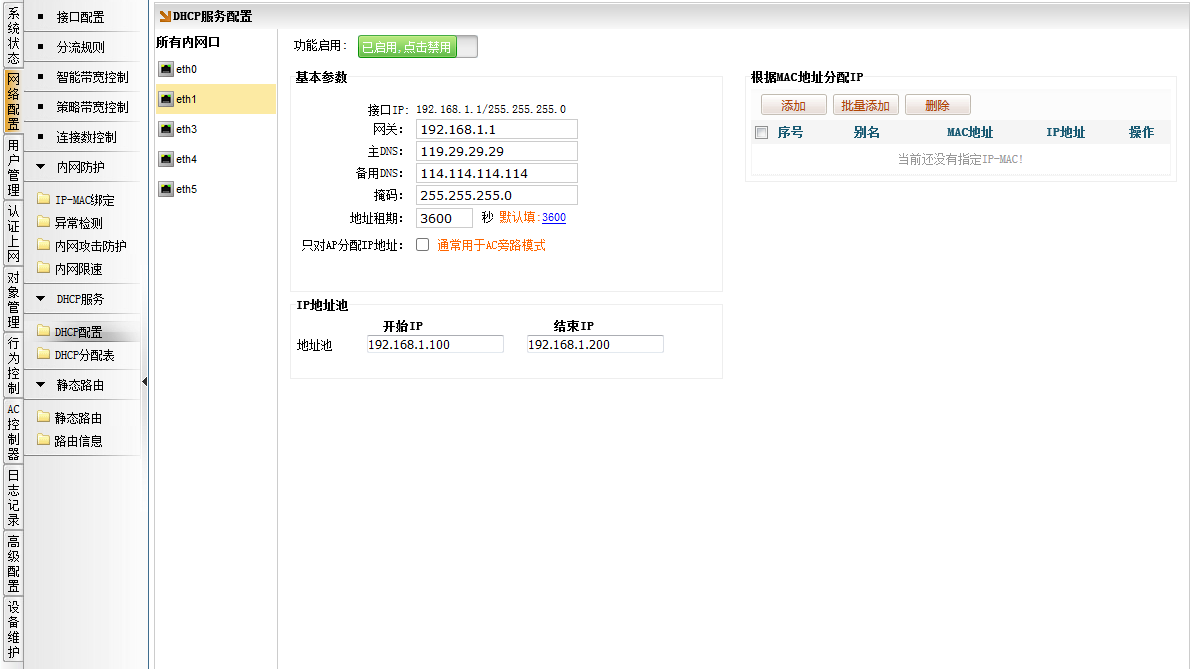The width and height of the screenshot is (1193, 669).
Task: Check 只对AP分配IP地址 checkbox
Action: [x=422, y=244]
